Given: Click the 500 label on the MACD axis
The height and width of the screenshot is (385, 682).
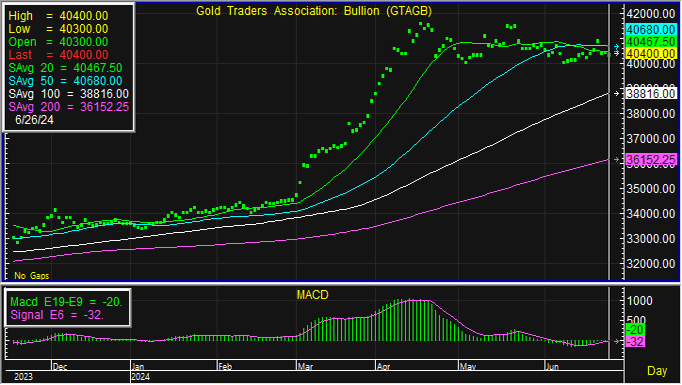Looking at the screenshot, I should click(x=636, y=320).
